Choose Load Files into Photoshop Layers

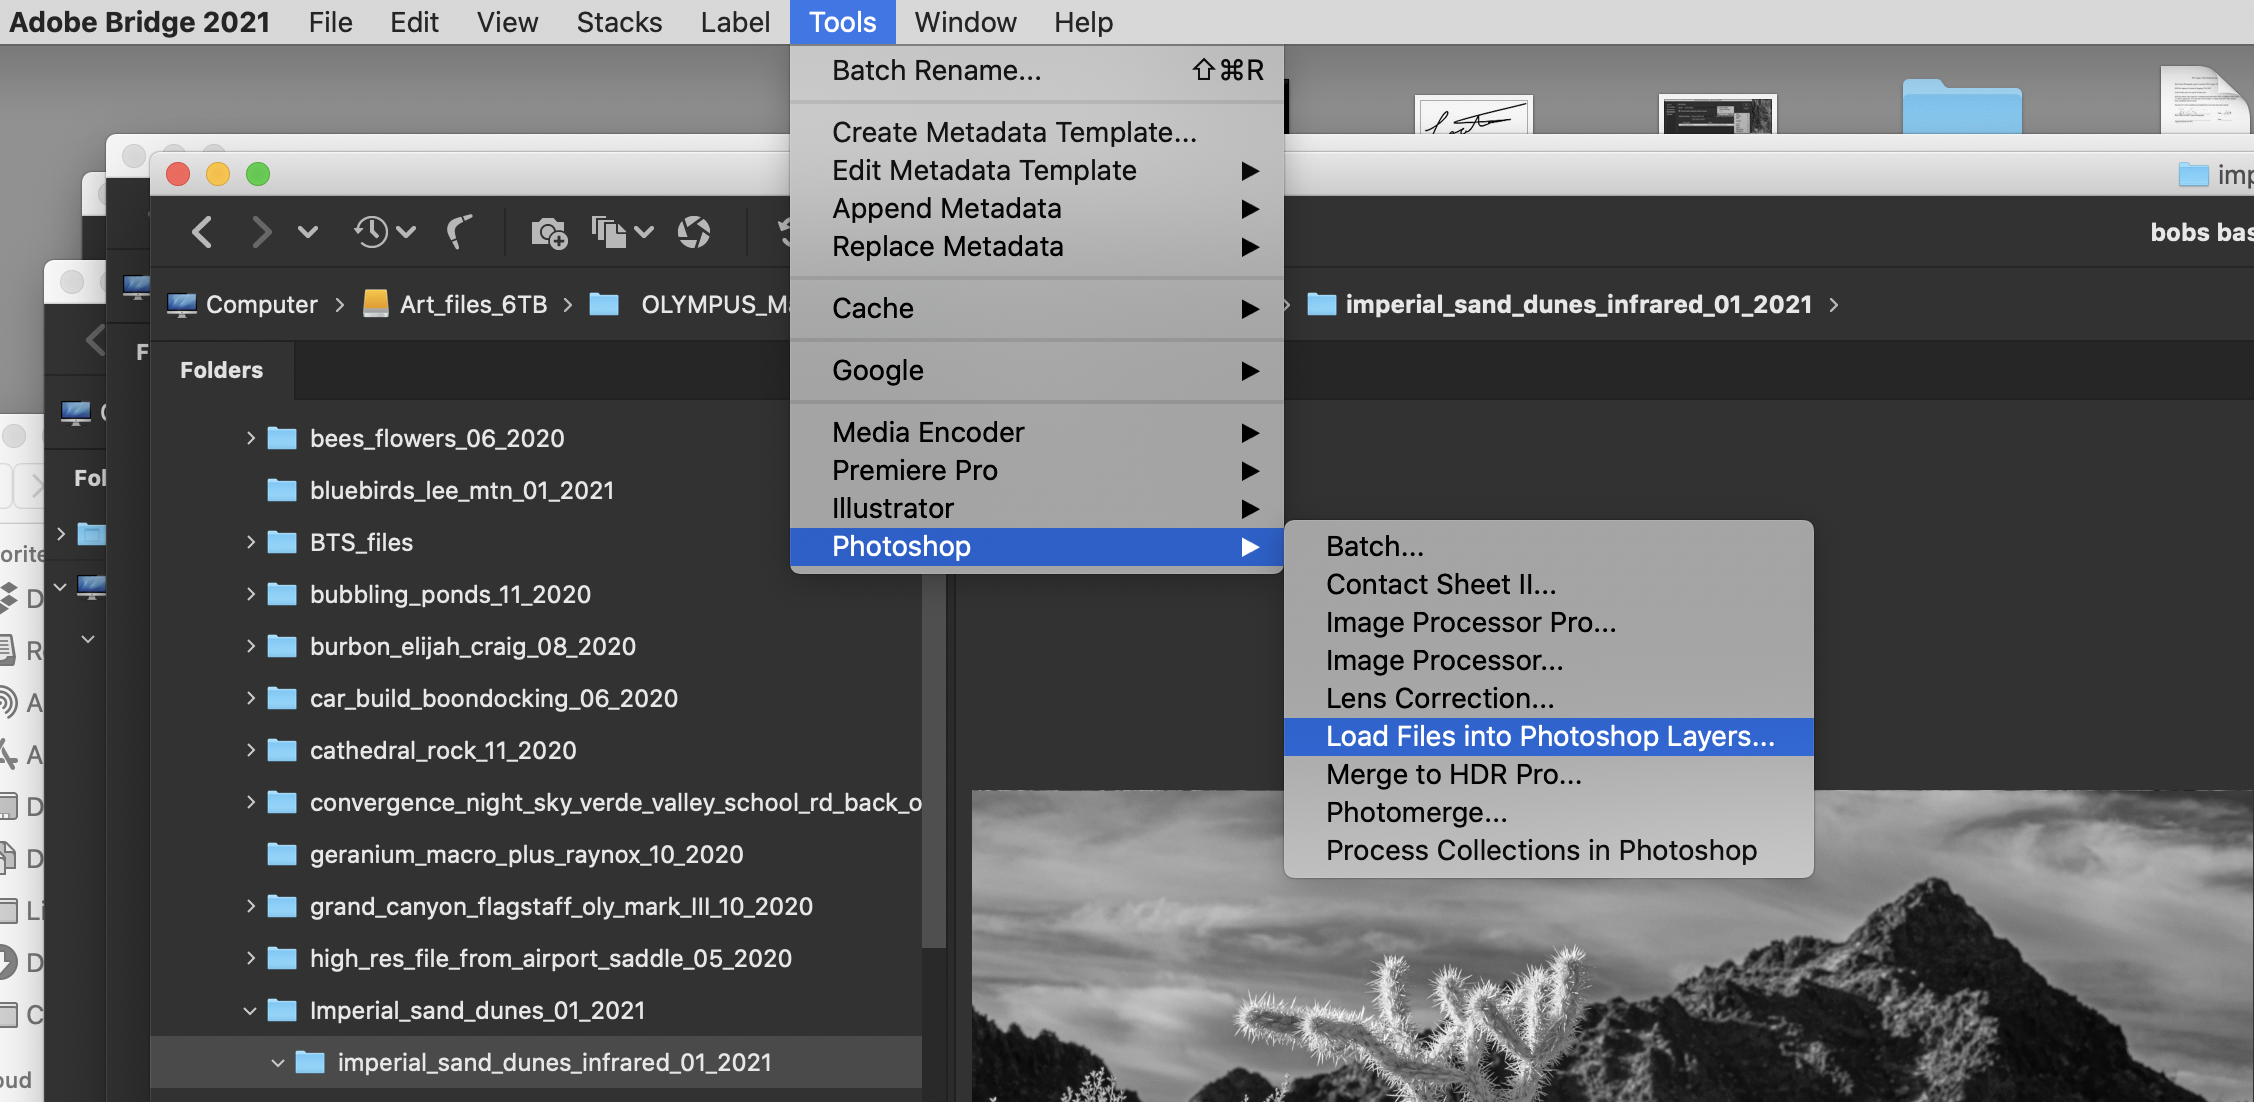(1549, 736)
